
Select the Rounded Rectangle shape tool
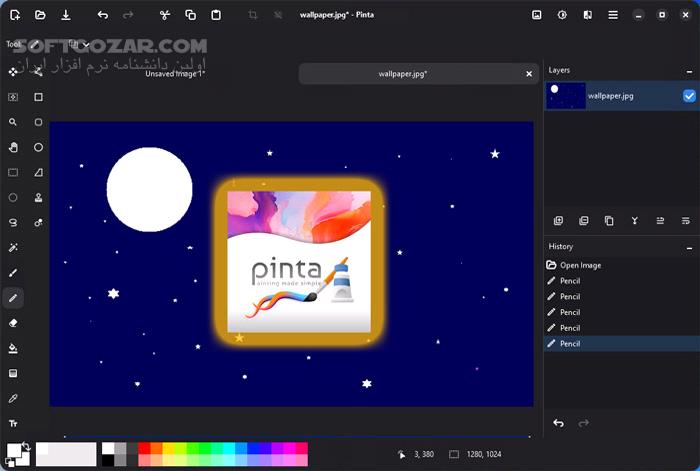(38, 122)
